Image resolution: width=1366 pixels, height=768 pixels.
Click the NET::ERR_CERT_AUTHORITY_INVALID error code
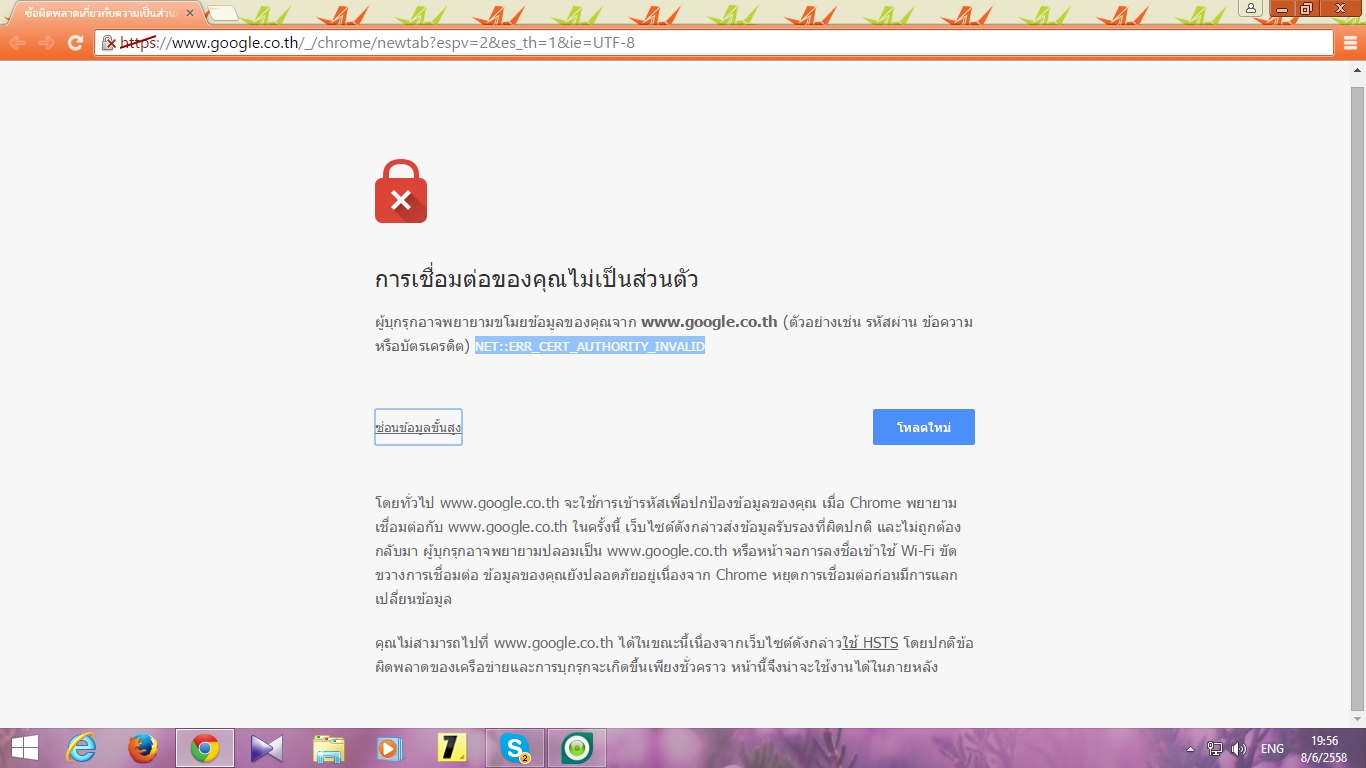click(x=590, y=346)
